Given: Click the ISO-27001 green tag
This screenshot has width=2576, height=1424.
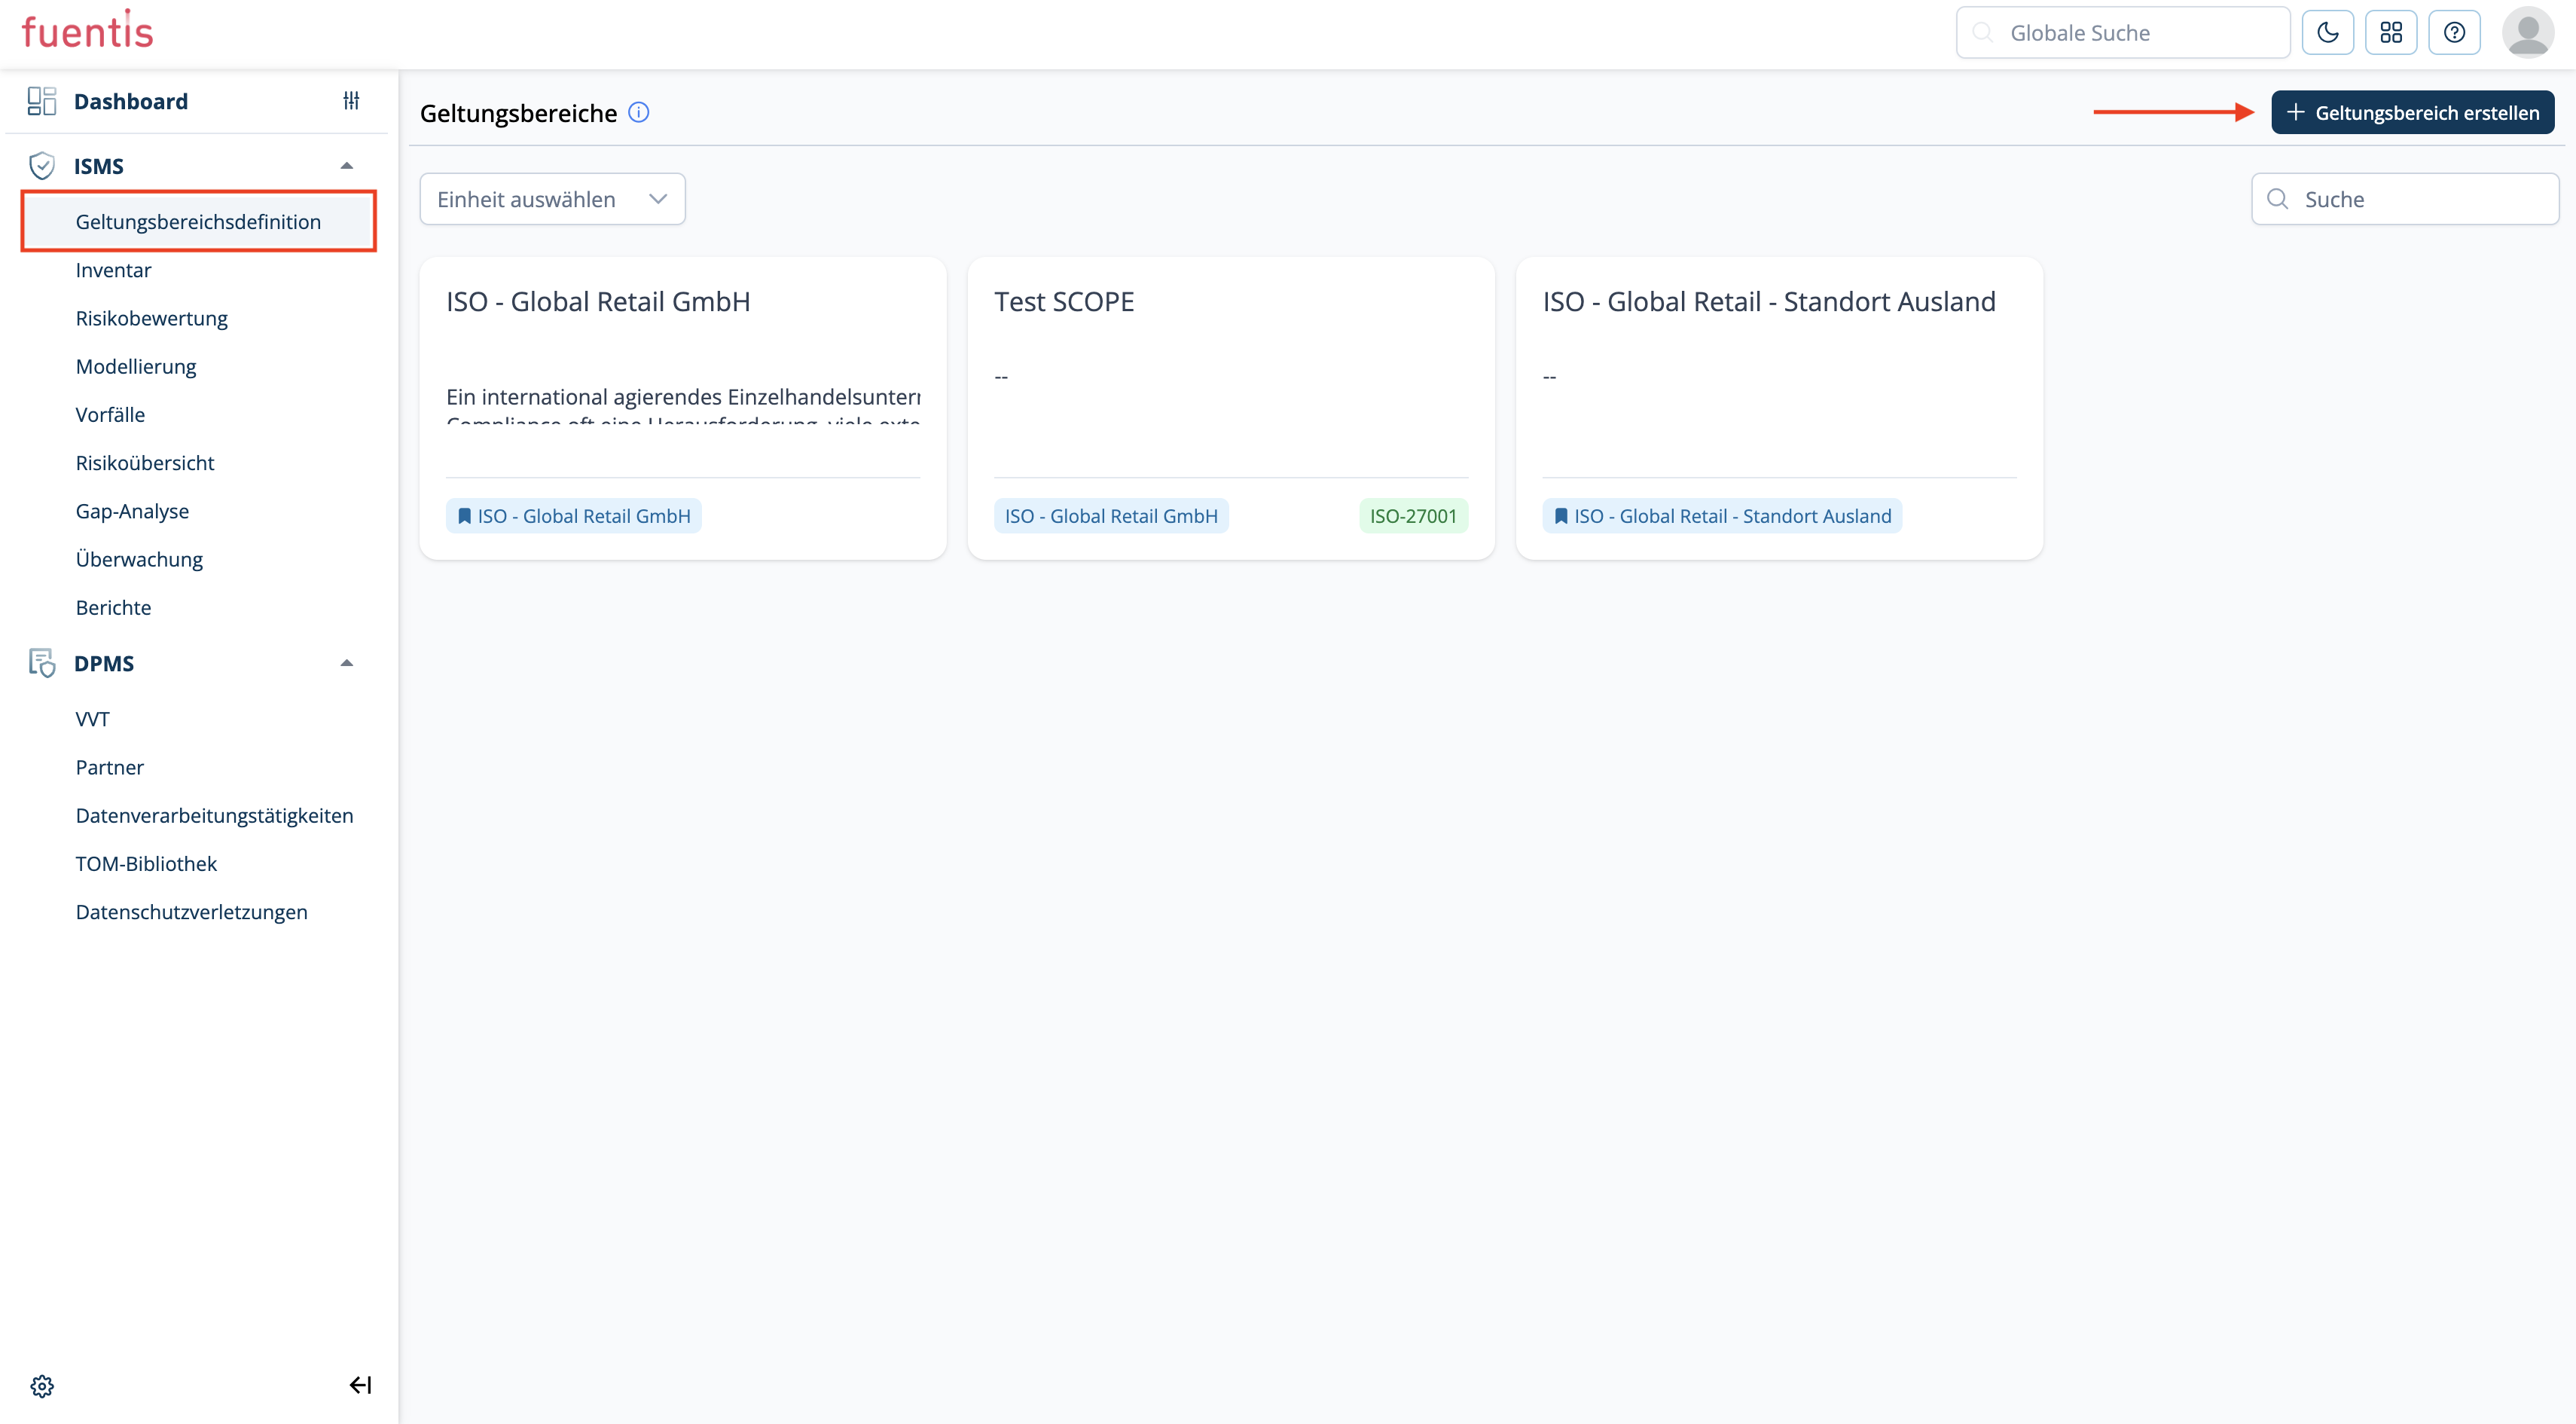Looking at the screenshot, I should point(1412,516).
